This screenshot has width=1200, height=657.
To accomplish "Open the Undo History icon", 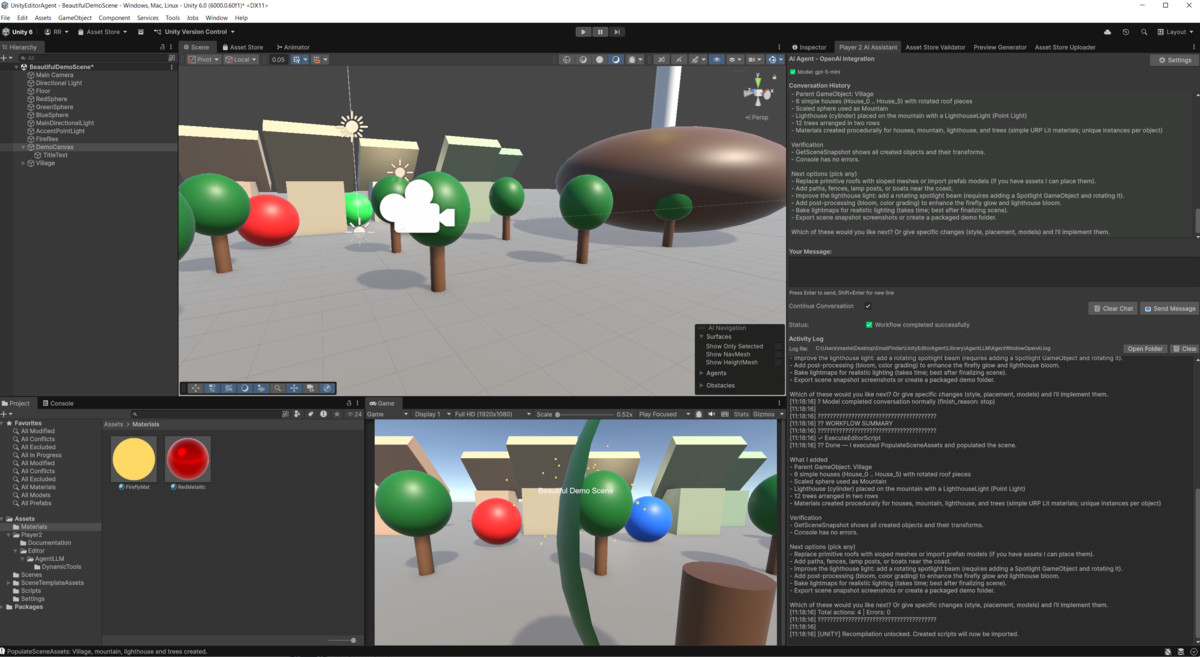I will [x=1126, y=32].
